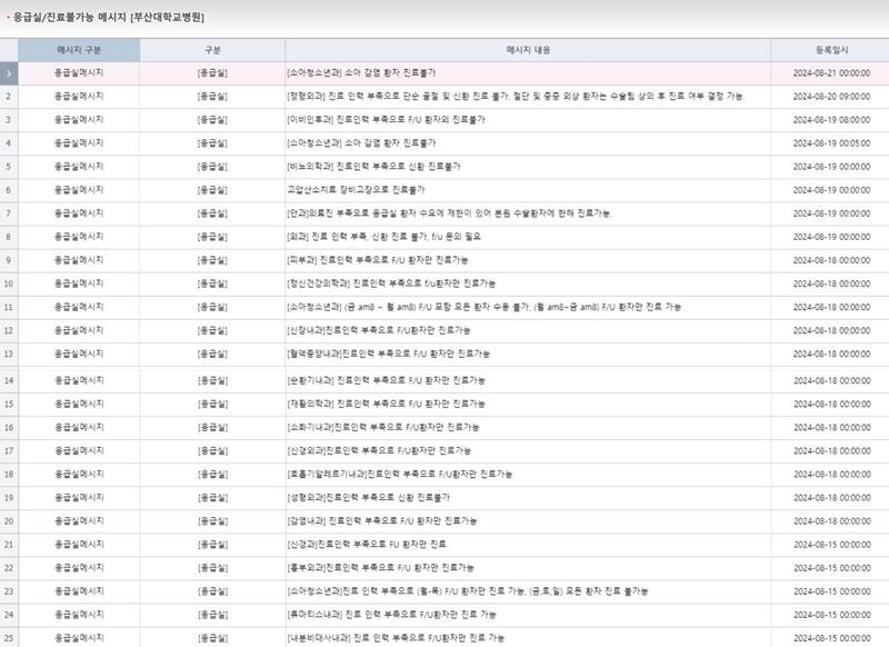Select row number 25 in the row header
The height and width of the screenshot is (647, 889).
[x=9, y=638]
